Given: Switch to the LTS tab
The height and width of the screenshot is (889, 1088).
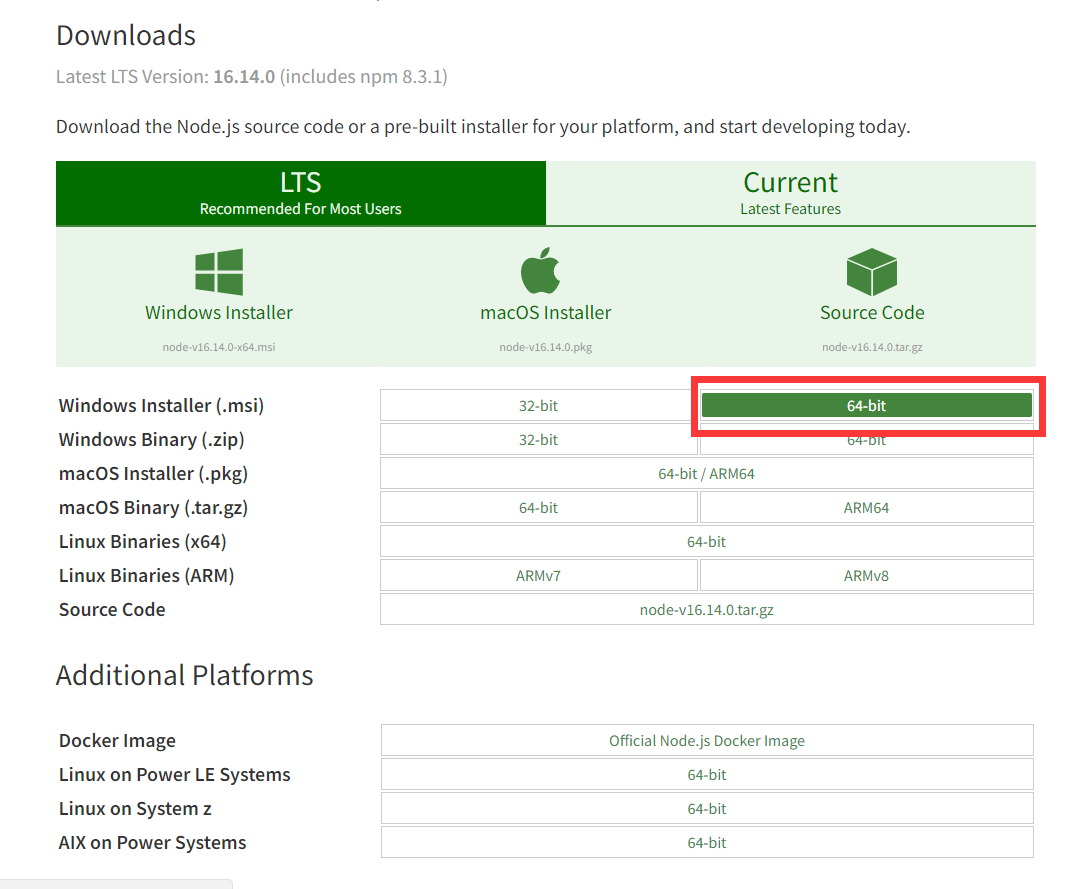Looking at the screenshot, I should click(300, 193).
